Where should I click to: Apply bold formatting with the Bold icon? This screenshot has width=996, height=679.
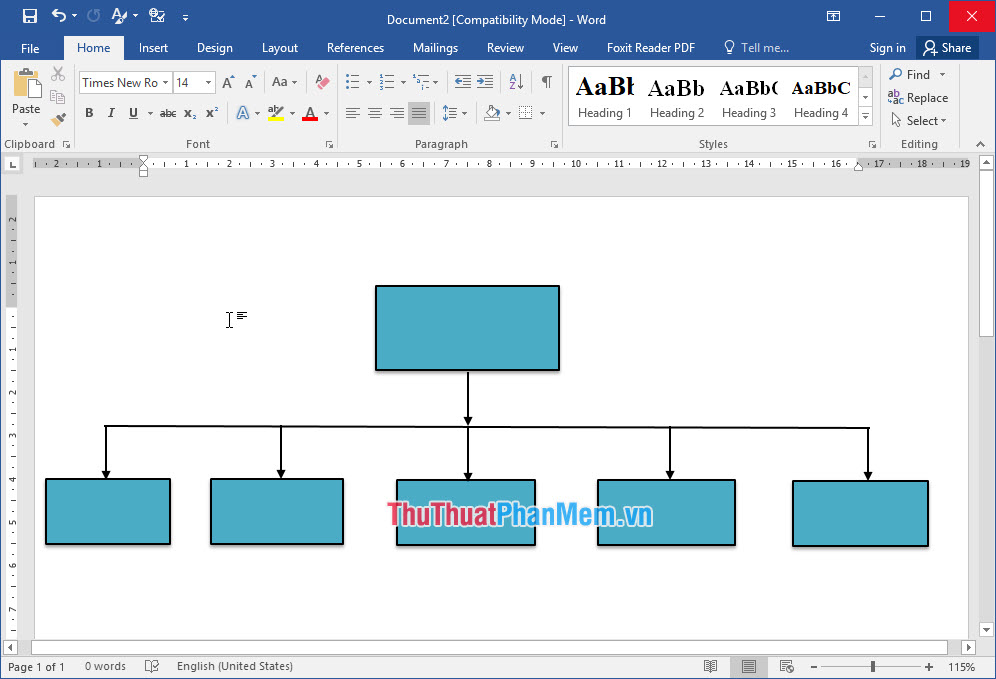[x=89, y=113]
